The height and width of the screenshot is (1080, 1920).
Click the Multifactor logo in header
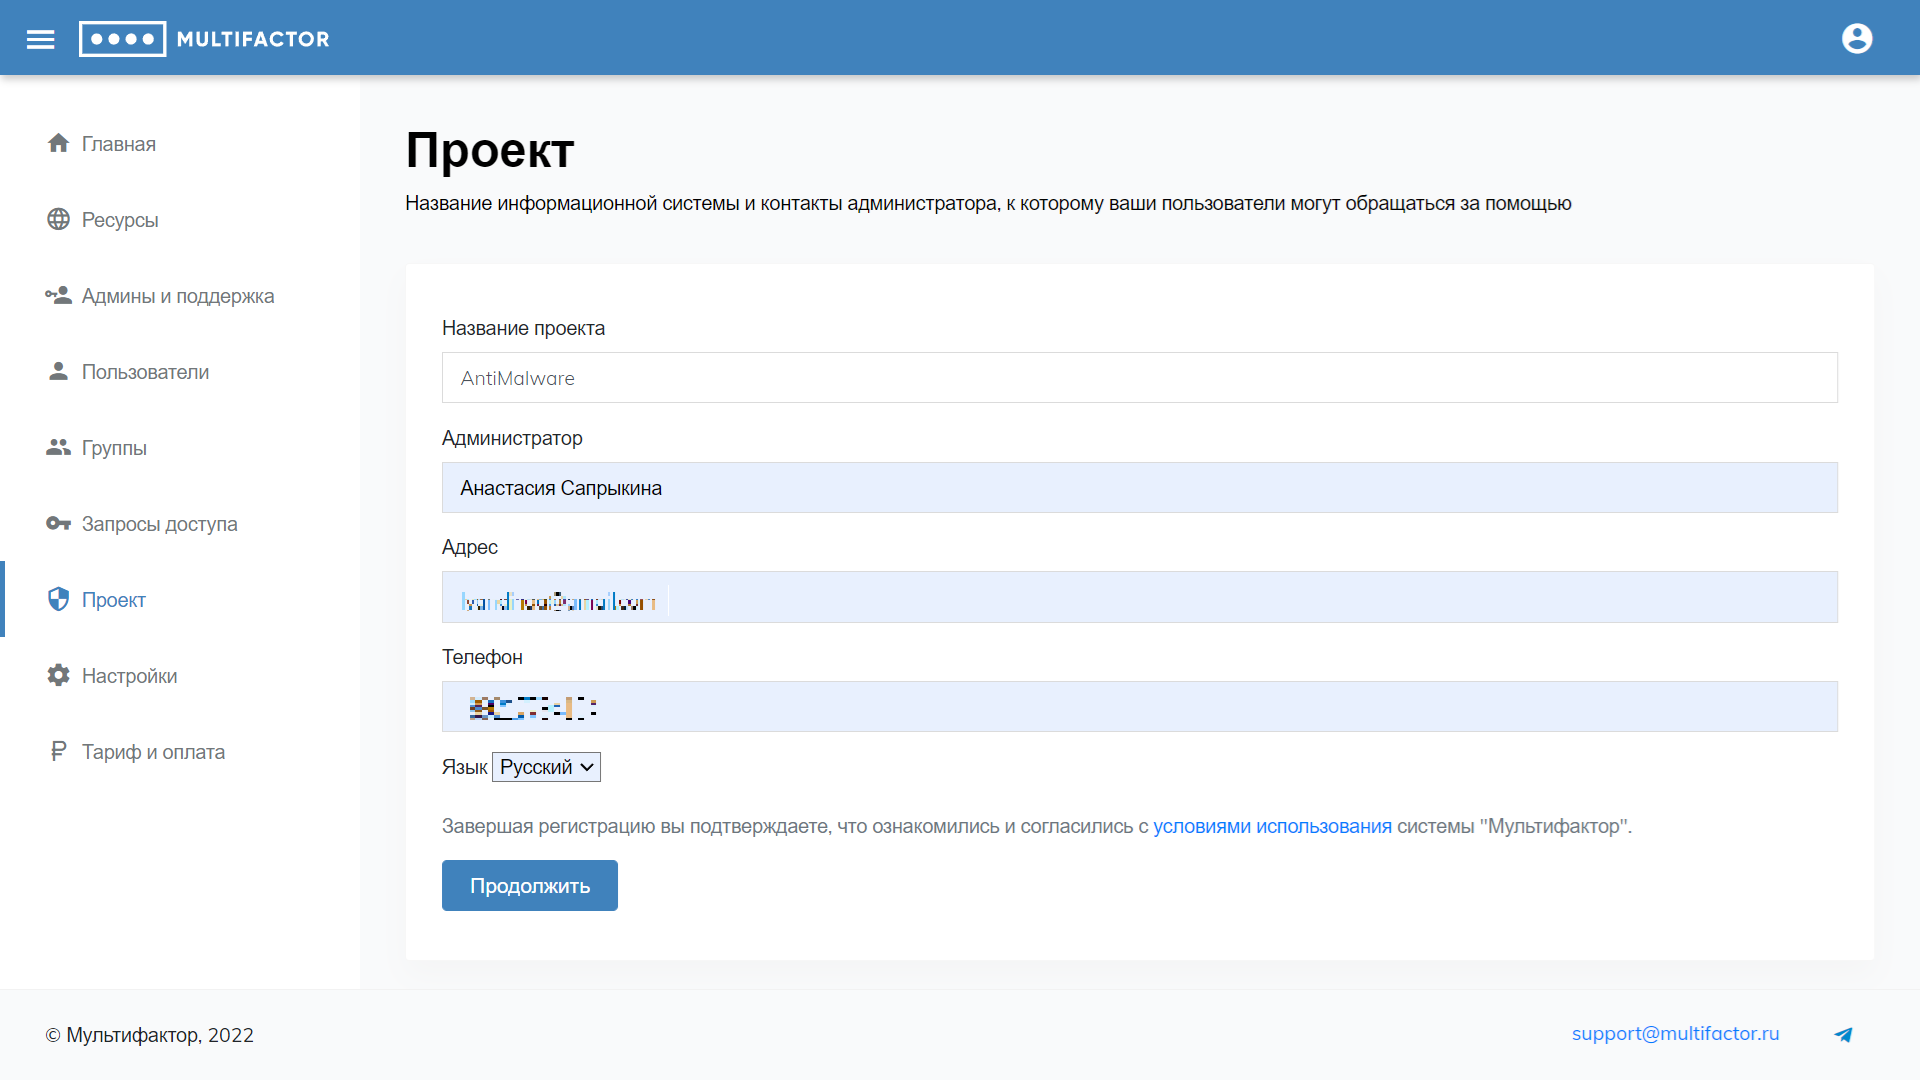tap(204, 39)
